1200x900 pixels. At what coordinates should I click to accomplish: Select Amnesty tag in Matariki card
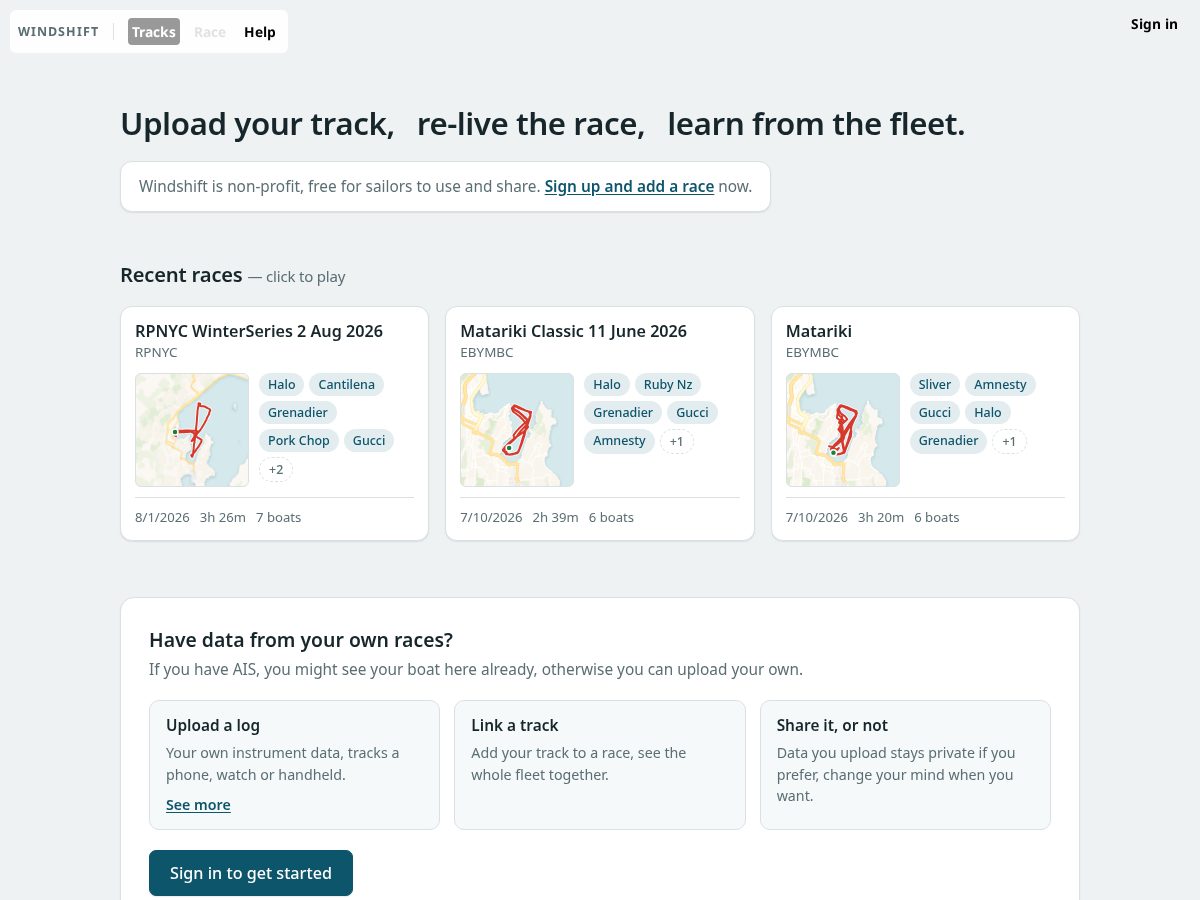pos(1000,385)
